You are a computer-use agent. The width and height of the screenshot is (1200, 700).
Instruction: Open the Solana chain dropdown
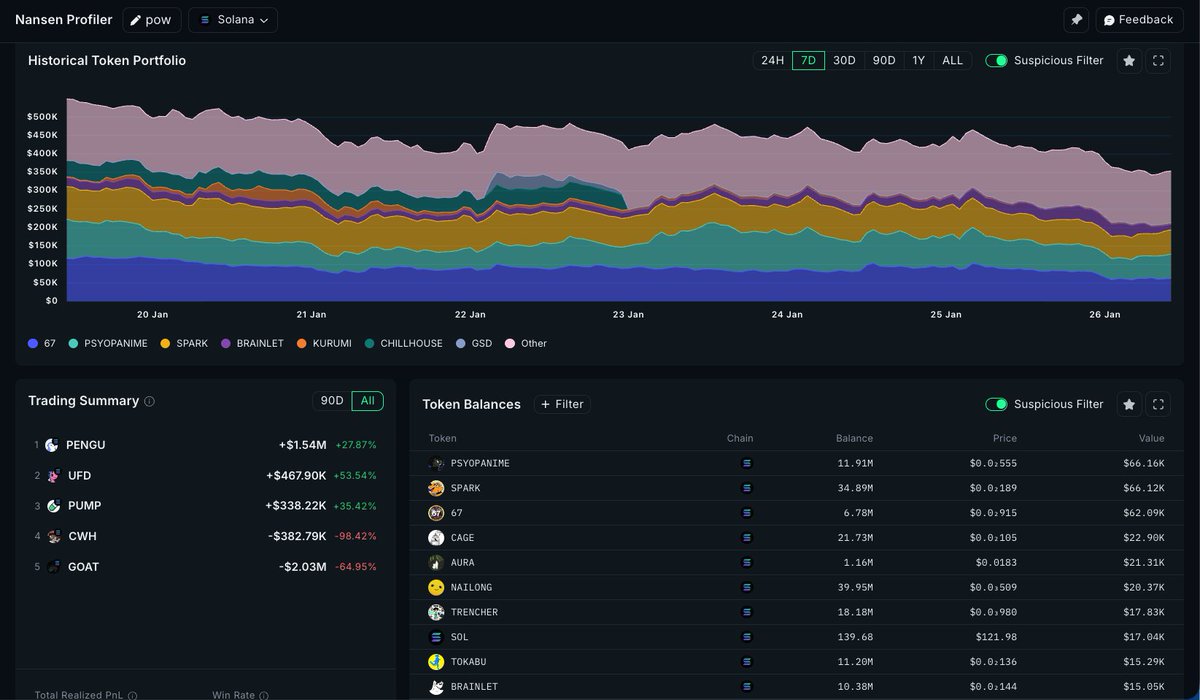click(233, 20)
